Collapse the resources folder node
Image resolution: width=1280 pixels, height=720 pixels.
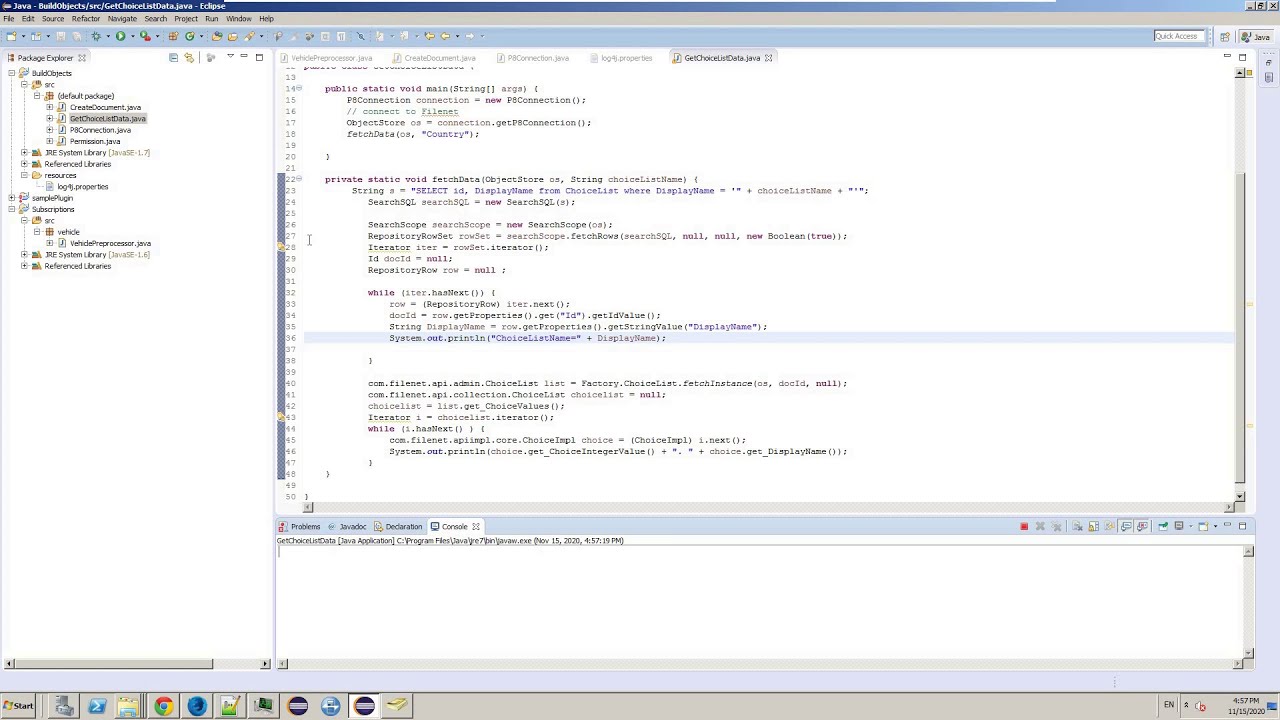pos(24,175)
